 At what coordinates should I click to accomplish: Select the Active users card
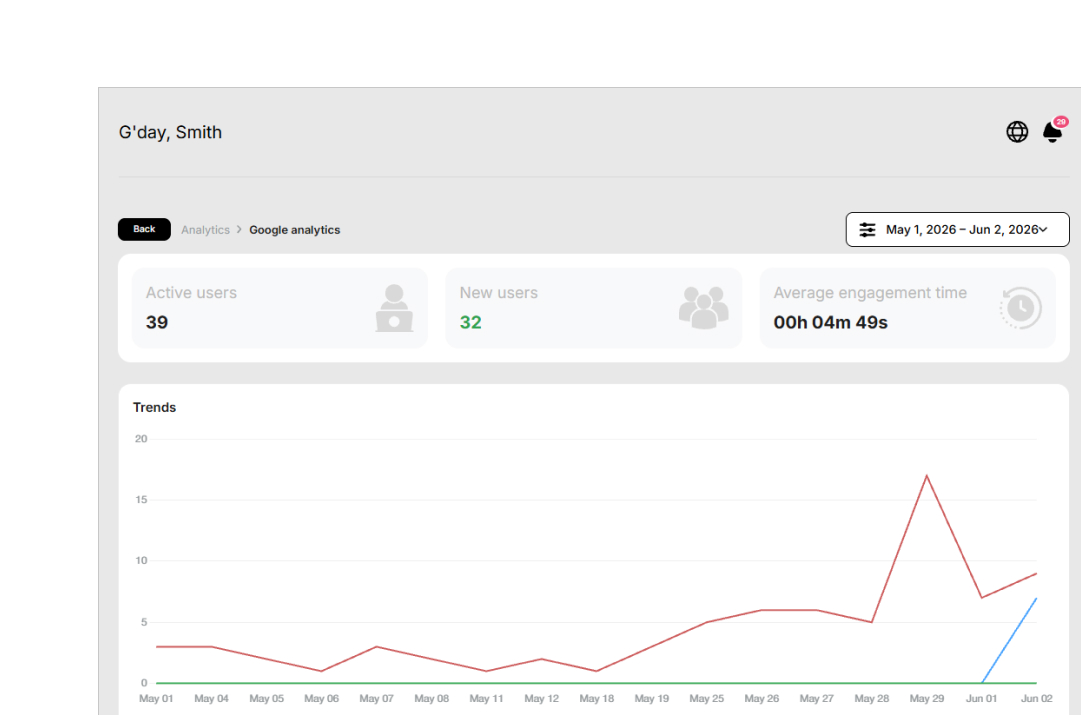279,308
